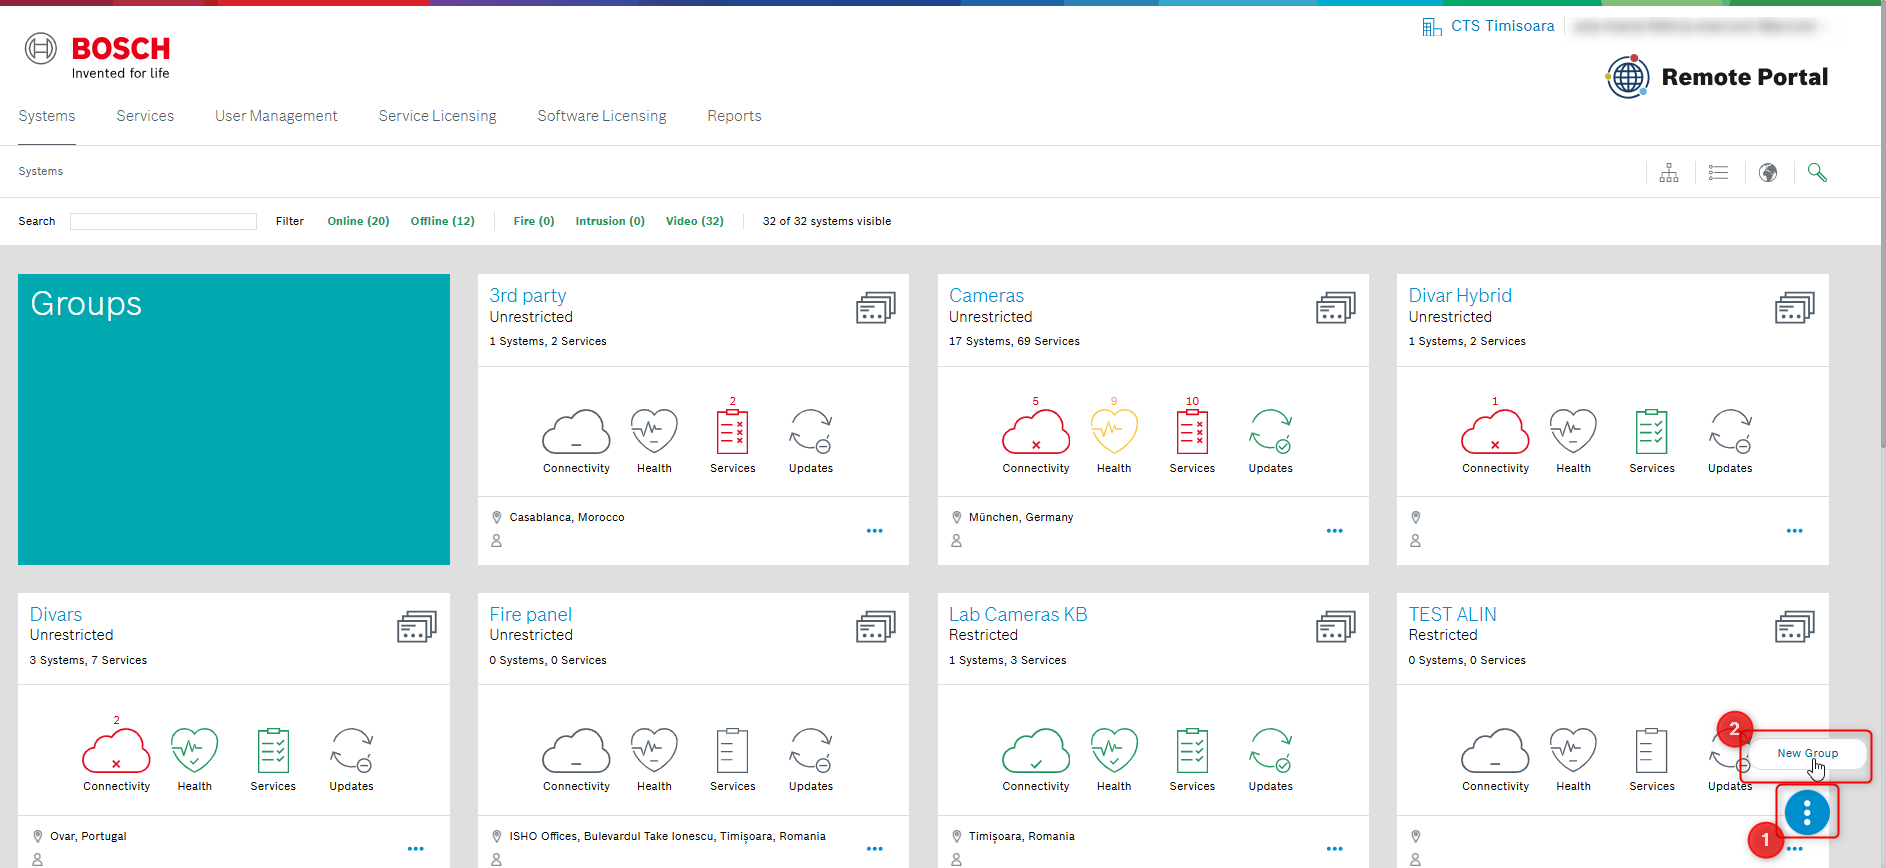Image resolution: width=1886 pixels, height=868 pixels.
Task: Click the magnifier search icon
Action: (x=1817, y=173)
